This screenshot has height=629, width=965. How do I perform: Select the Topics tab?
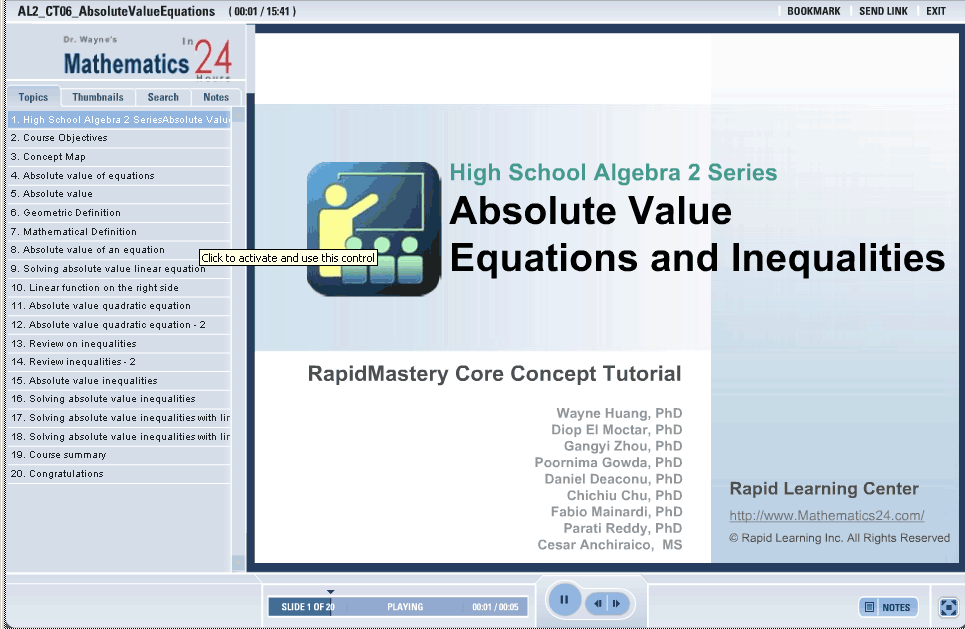pyautogui.click(x=33, y=97)
